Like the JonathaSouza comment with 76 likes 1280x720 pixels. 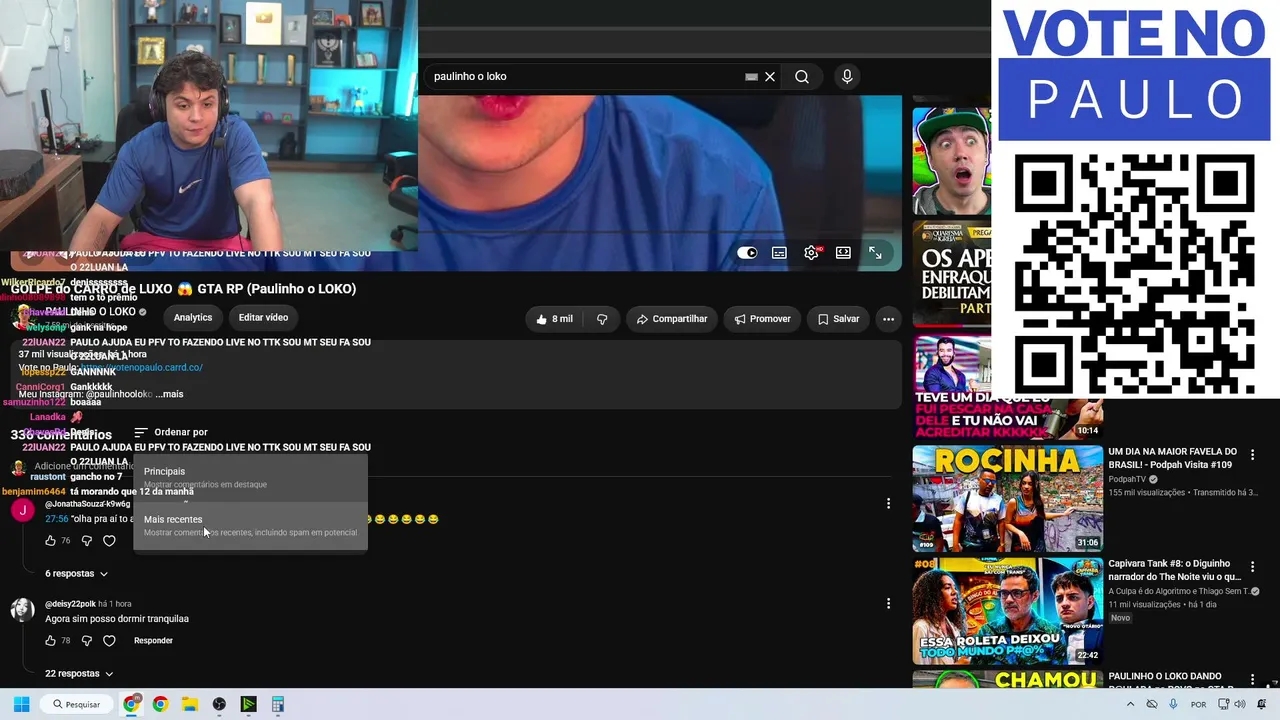pos(51,541)
